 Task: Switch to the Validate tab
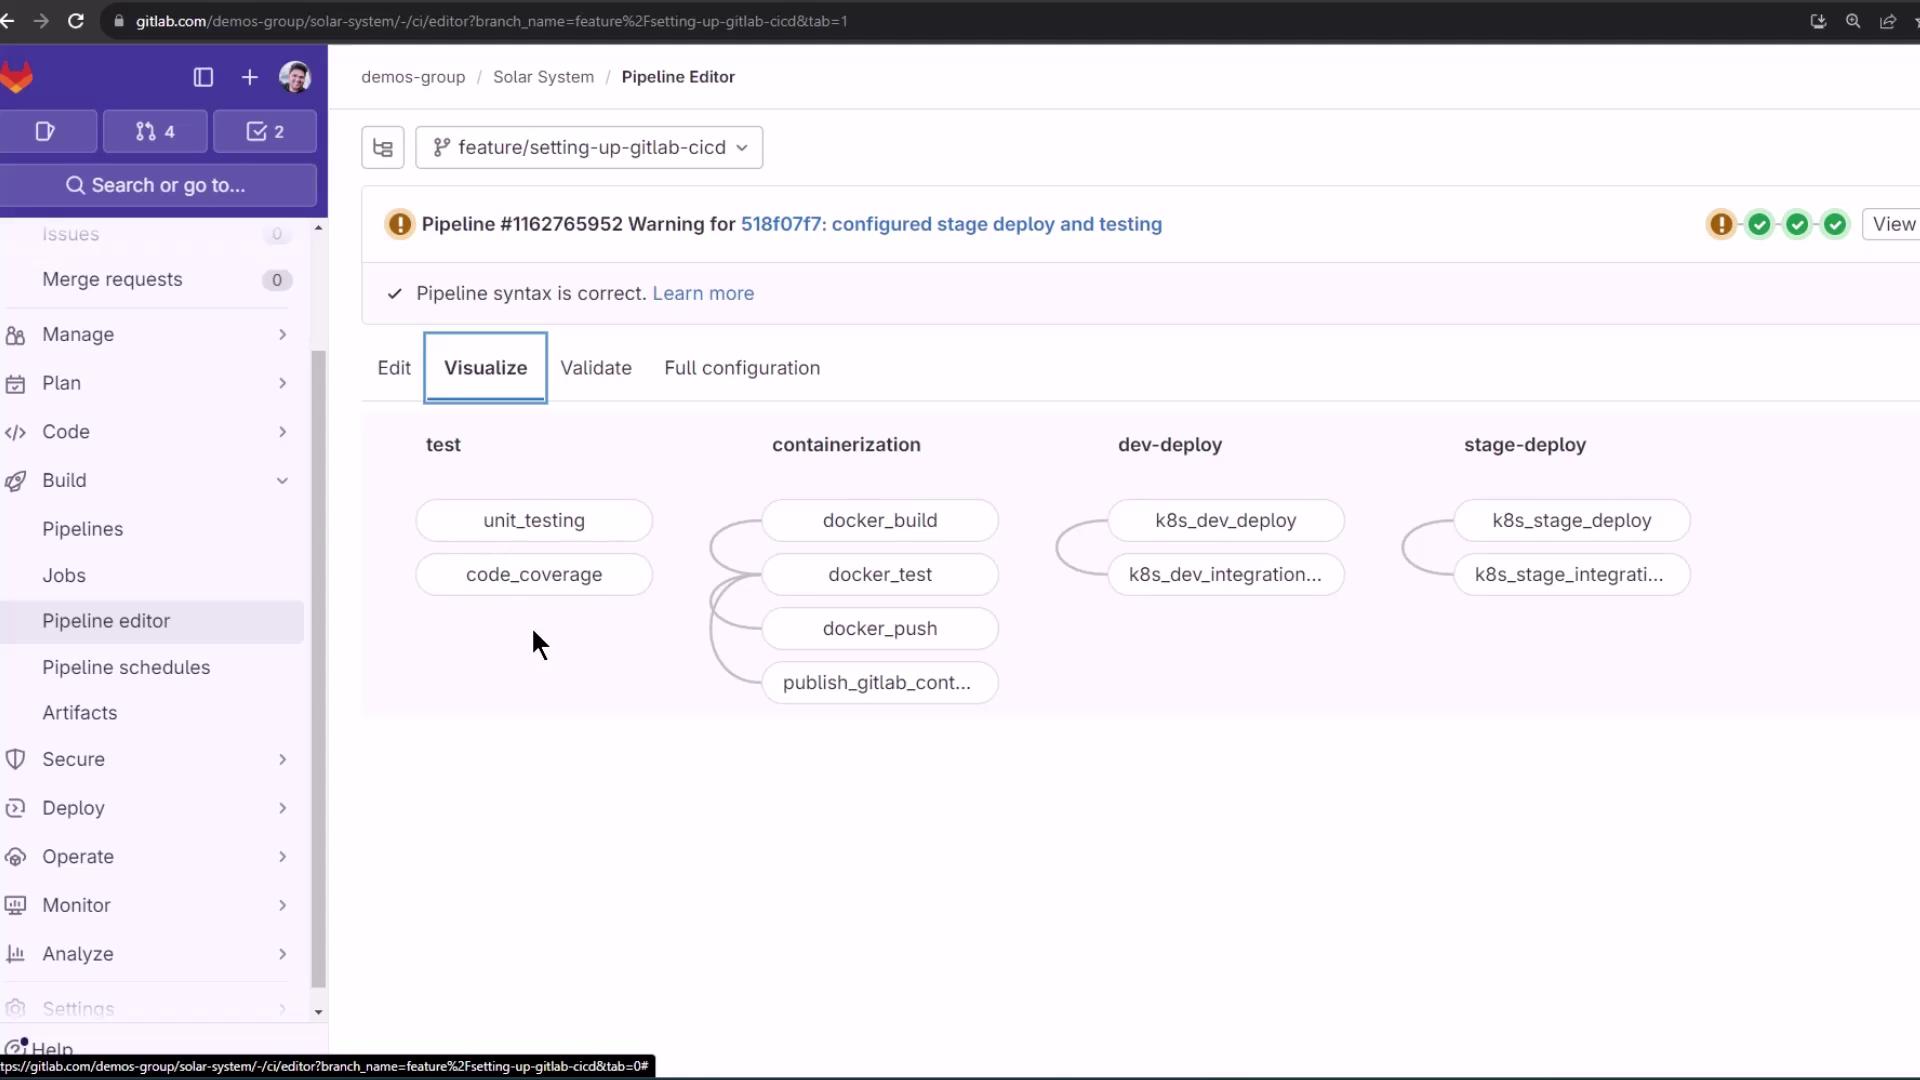tap(596, 368)
